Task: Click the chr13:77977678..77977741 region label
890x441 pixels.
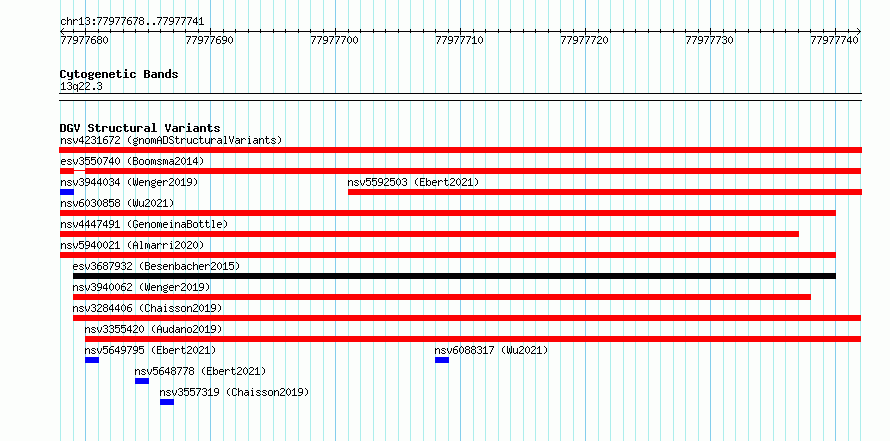Action: tap(132, 22)
